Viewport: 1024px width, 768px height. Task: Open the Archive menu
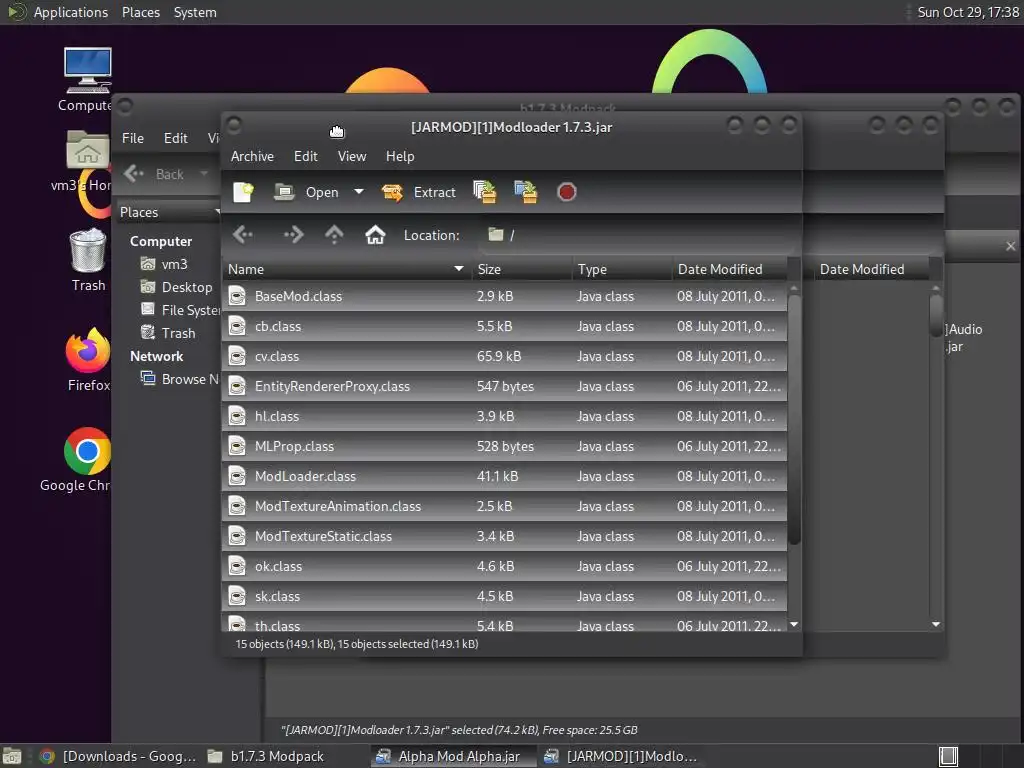[252, 156]
